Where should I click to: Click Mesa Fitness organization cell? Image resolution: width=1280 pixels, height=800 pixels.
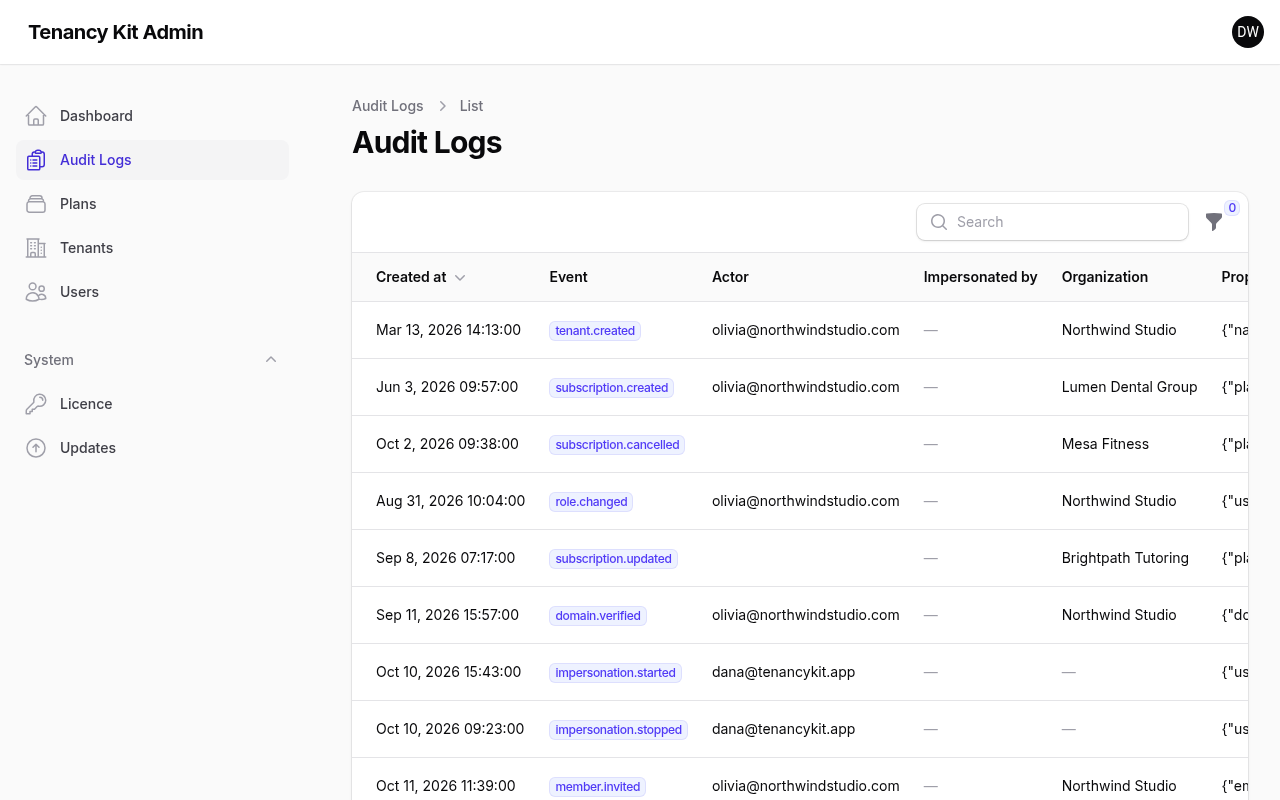coord(1105,444)
